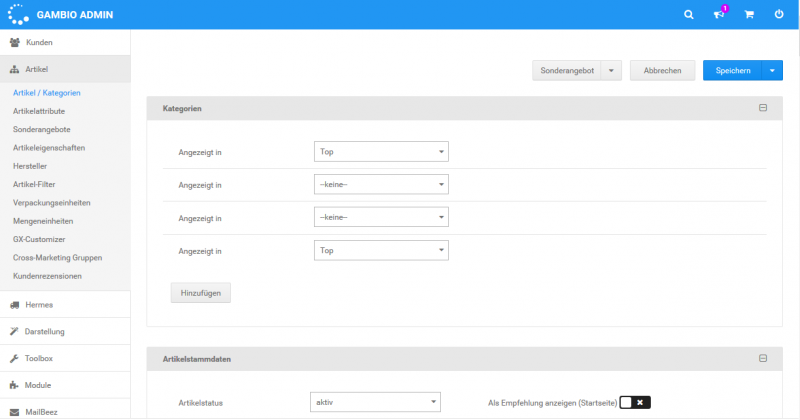The image size is (800, 420).
Task: Click the power logout icon
Action: (778, 15)
